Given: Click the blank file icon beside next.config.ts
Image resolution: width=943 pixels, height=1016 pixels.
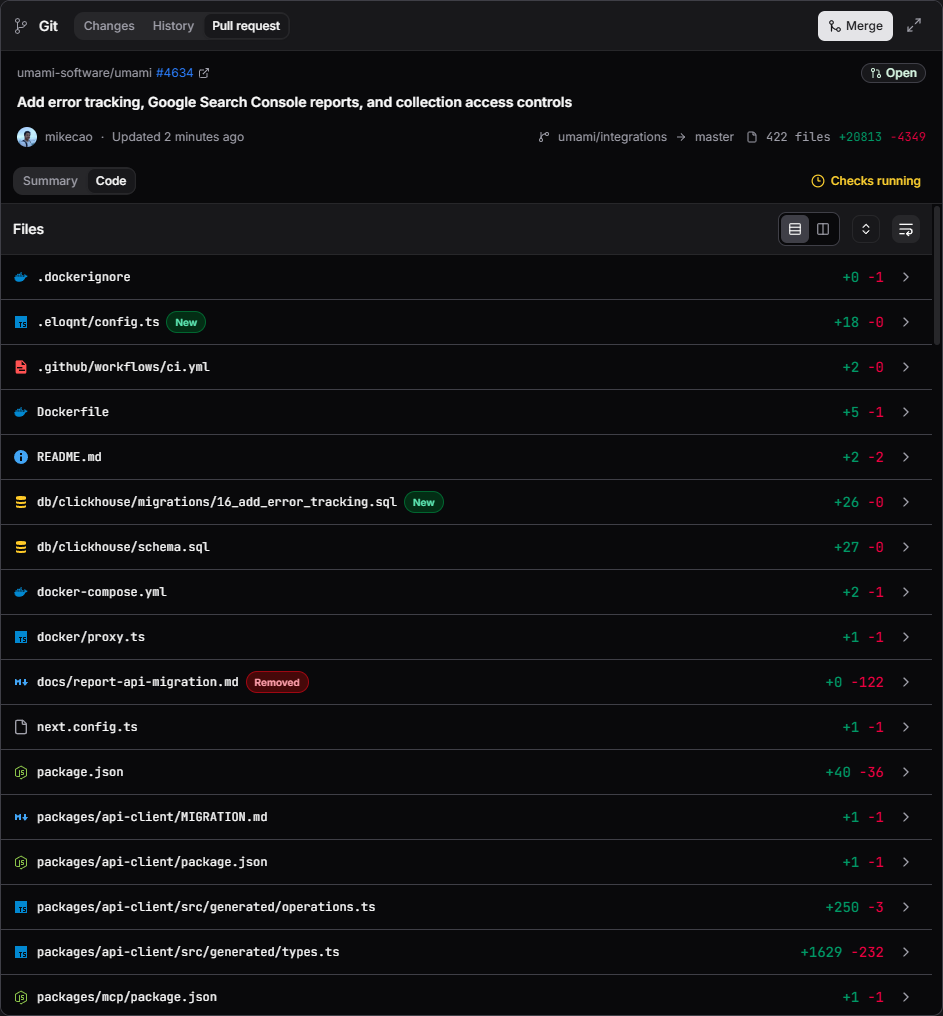Looking at the screenshot, I should (21, 727).
